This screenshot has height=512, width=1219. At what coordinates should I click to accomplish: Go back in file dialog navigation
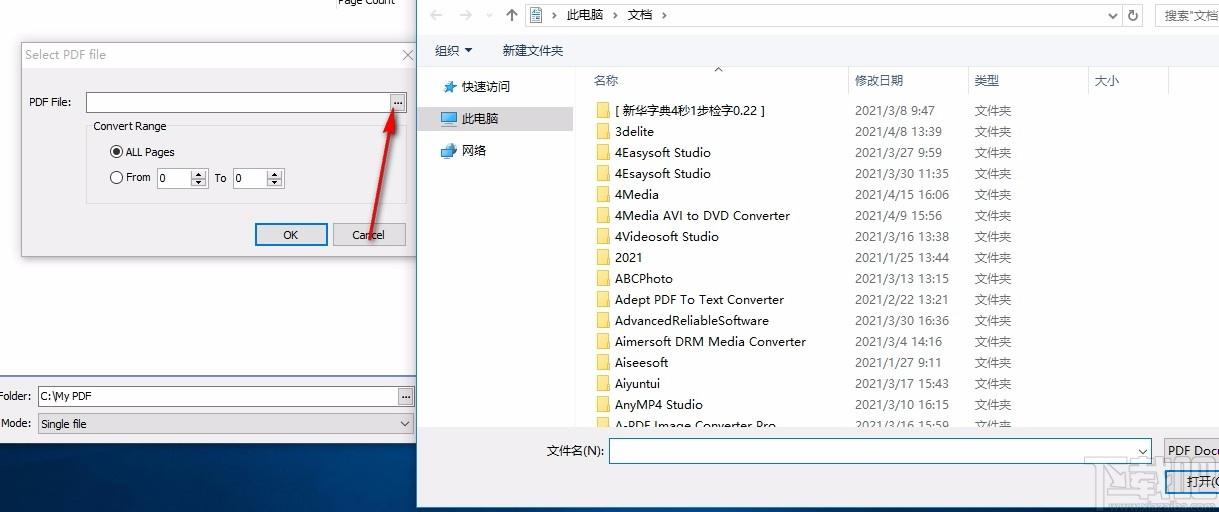(438, 15)
